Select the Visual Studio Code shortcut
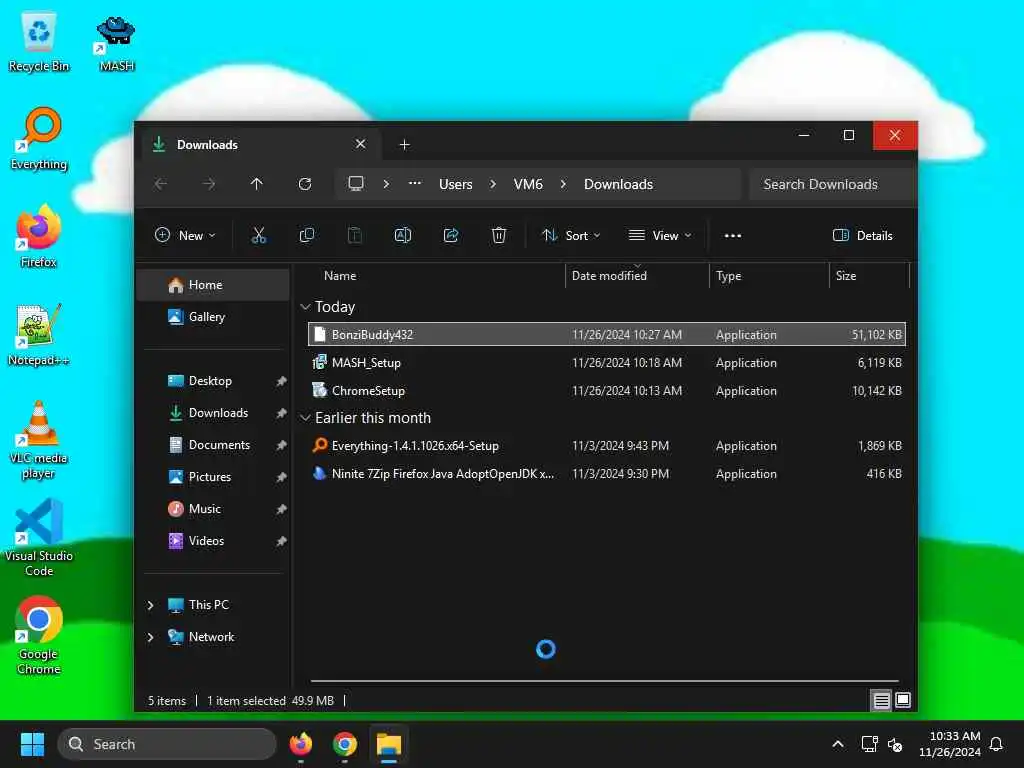The image size is (1024, 768). [39, 538]
